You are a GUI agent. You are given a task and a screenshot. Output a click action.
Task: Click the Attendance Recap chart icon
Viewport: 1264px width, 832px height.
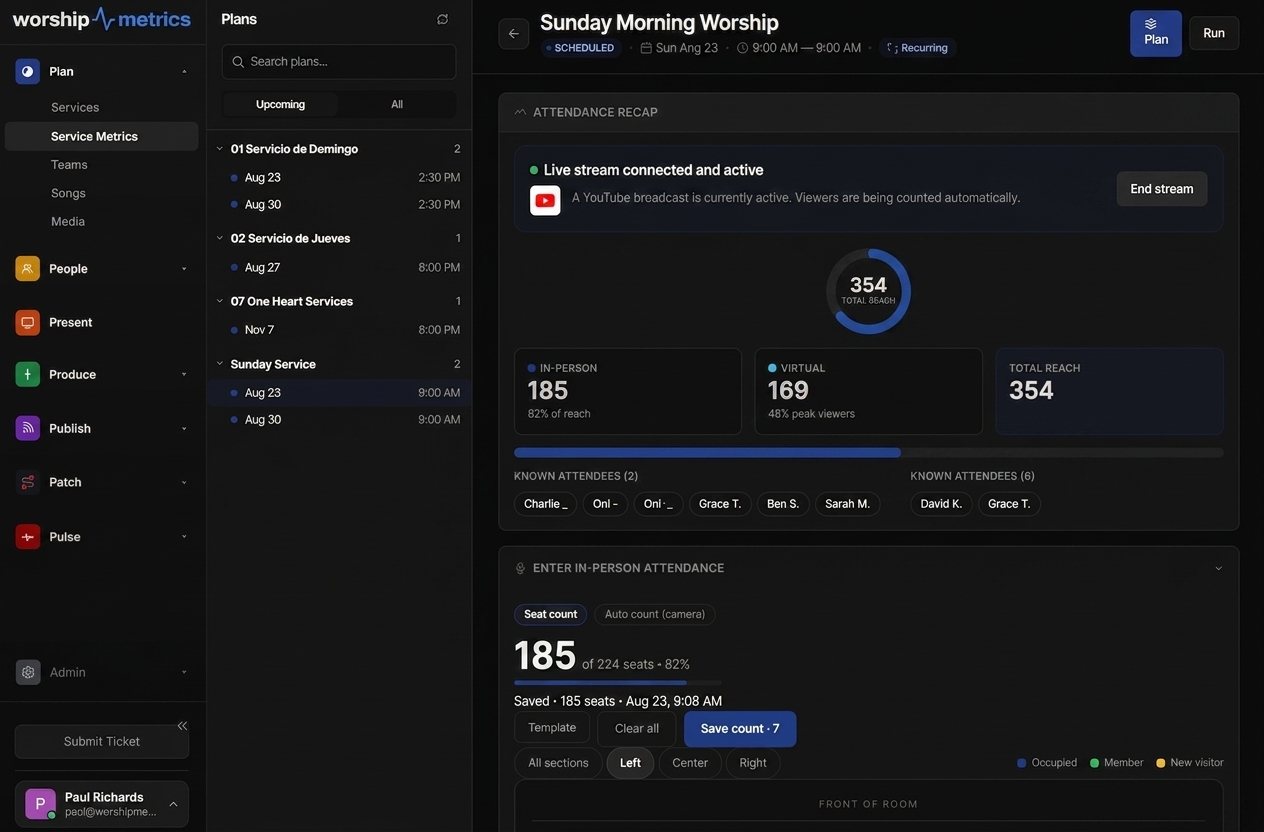point(520,112)
